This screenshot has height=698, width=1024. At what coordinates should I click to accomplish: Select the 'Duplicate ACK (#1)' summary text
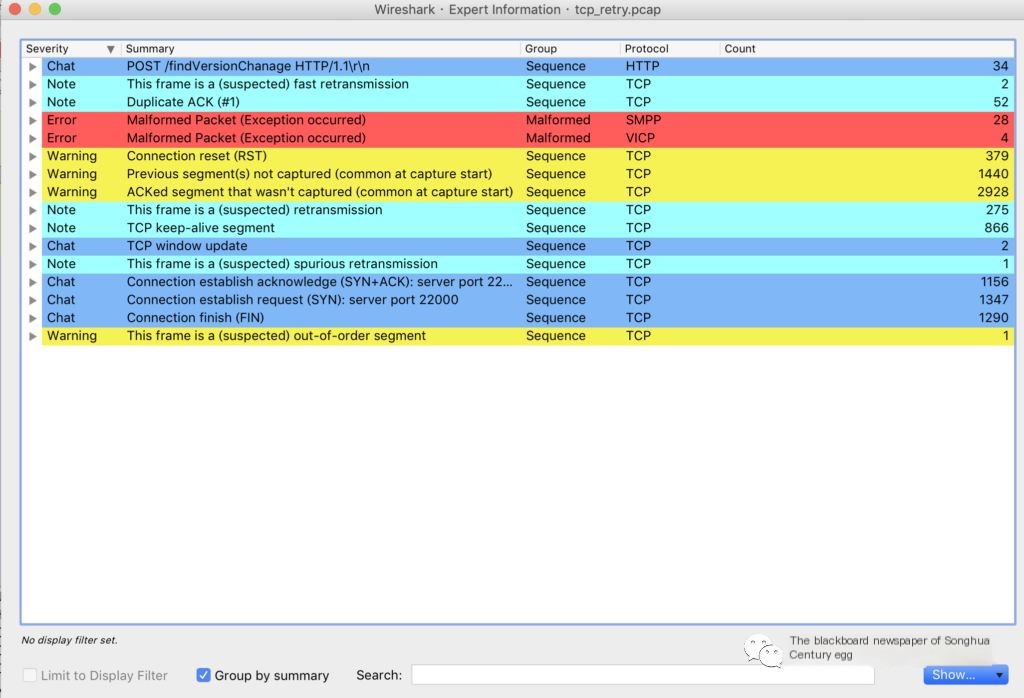coord(183,103)
